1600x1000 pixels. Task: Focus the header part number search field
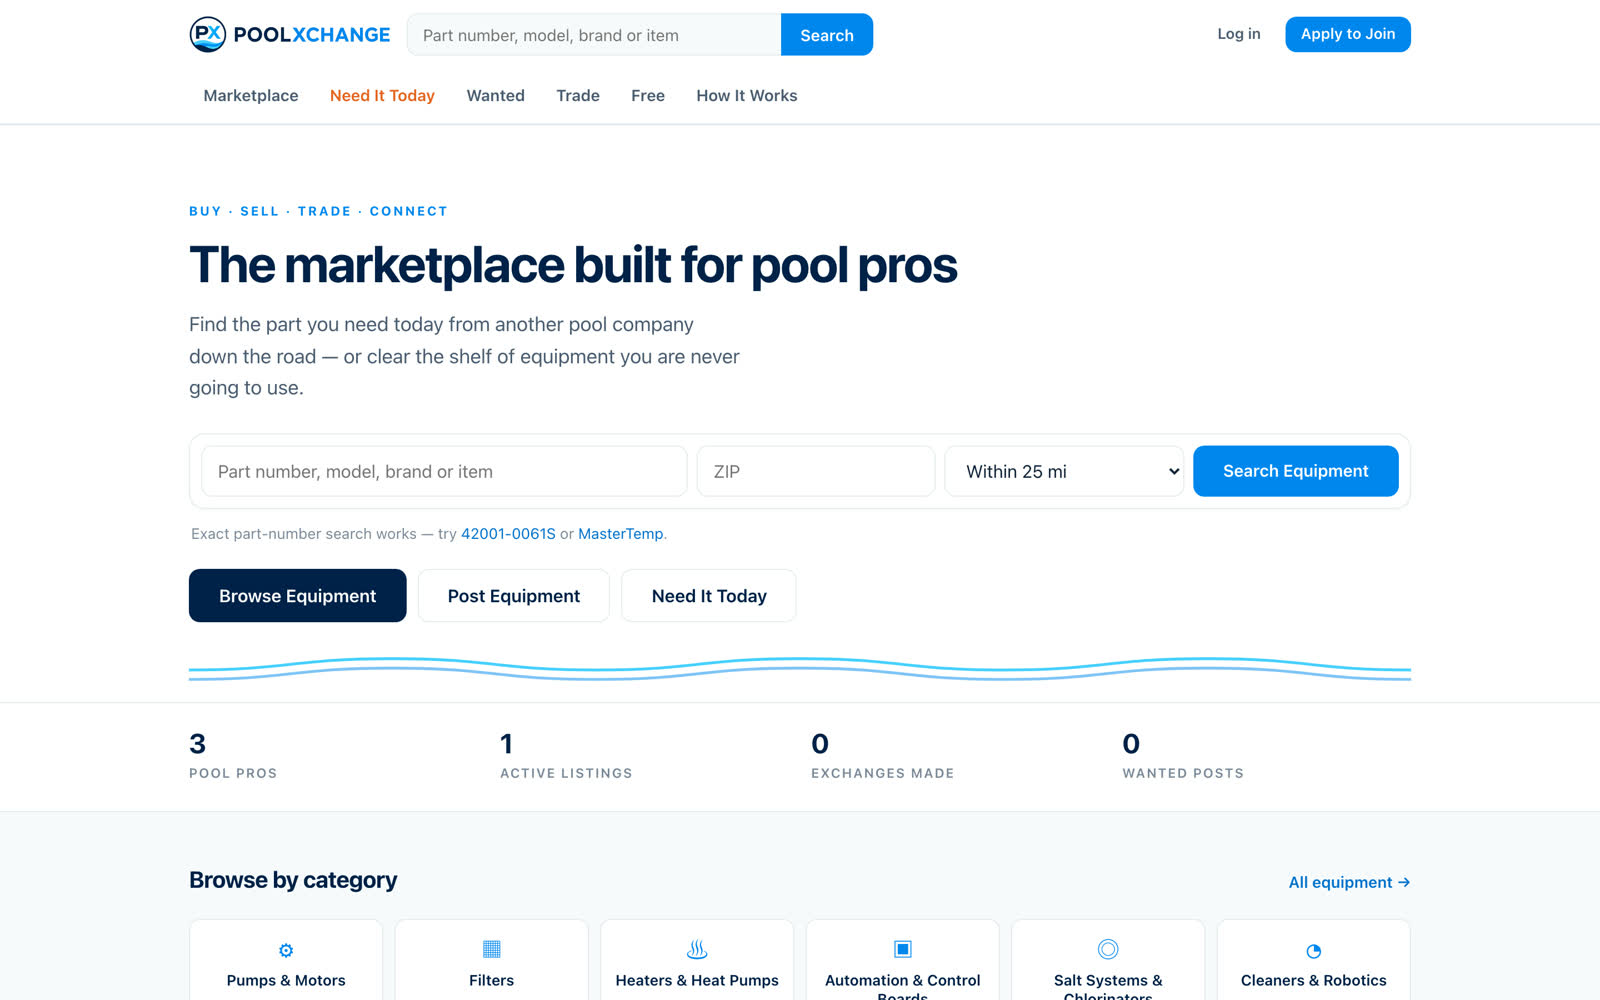[x=594, y=35]
